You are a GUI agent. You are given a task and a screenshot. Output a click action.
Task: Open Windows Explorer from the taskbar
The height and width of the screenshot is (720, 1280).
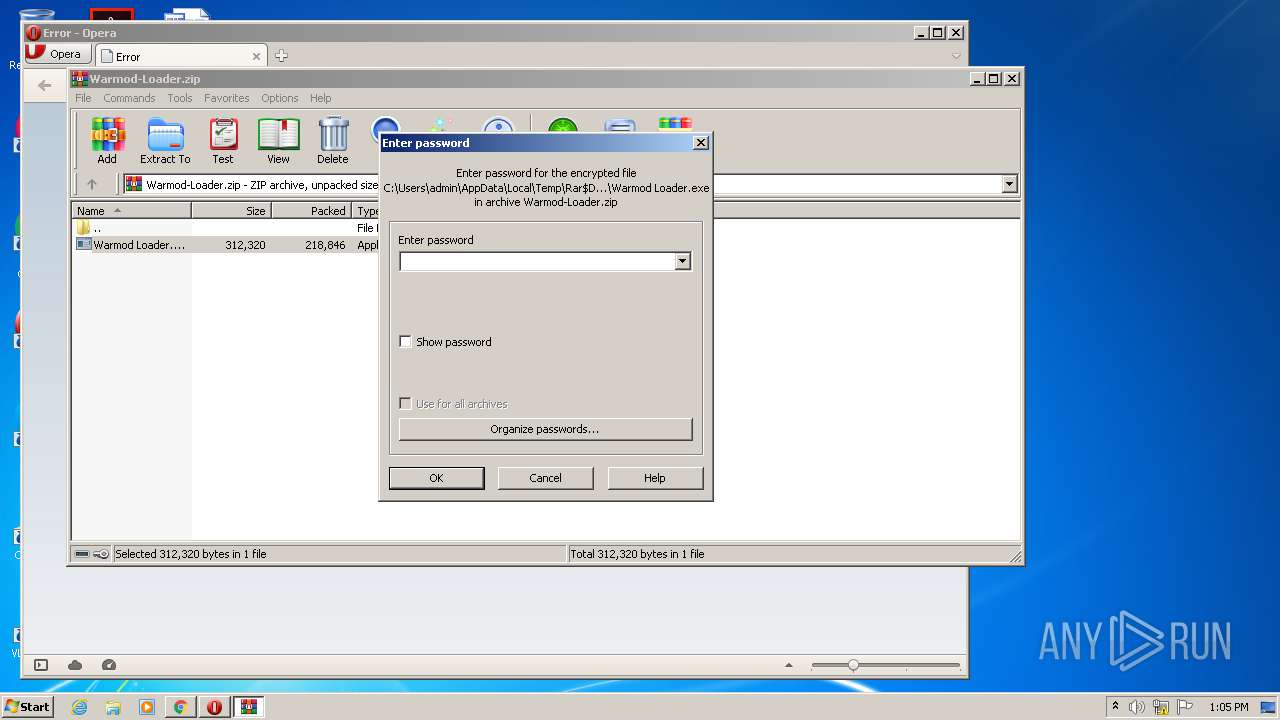[113, 707]
